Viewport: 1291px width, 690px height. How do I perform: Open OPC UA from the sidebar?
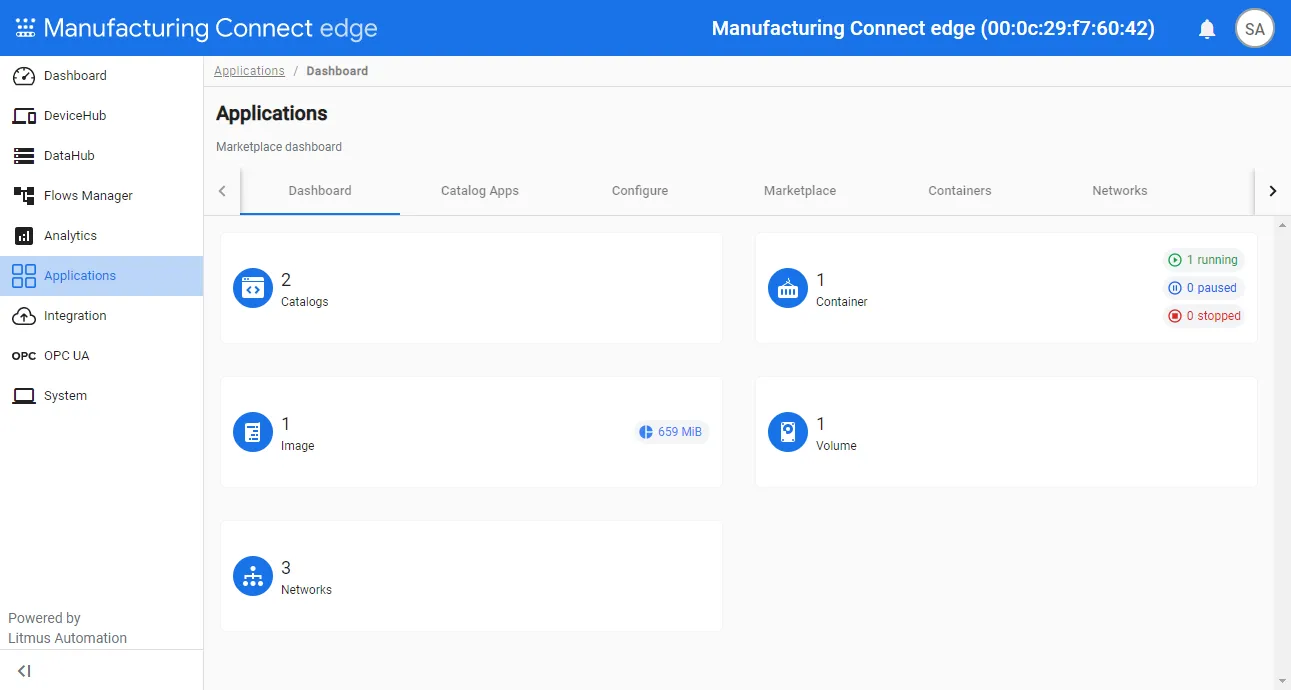101,356
